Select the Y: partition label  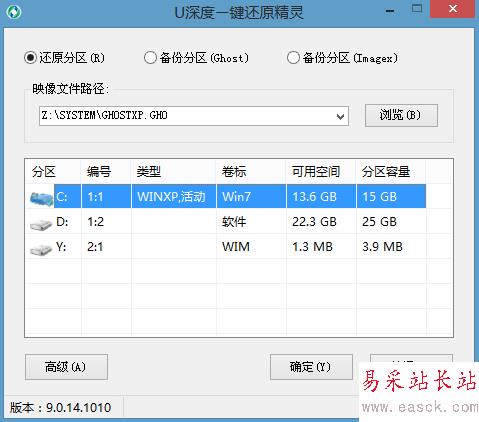pyautogui.click(x=61, y=247)
